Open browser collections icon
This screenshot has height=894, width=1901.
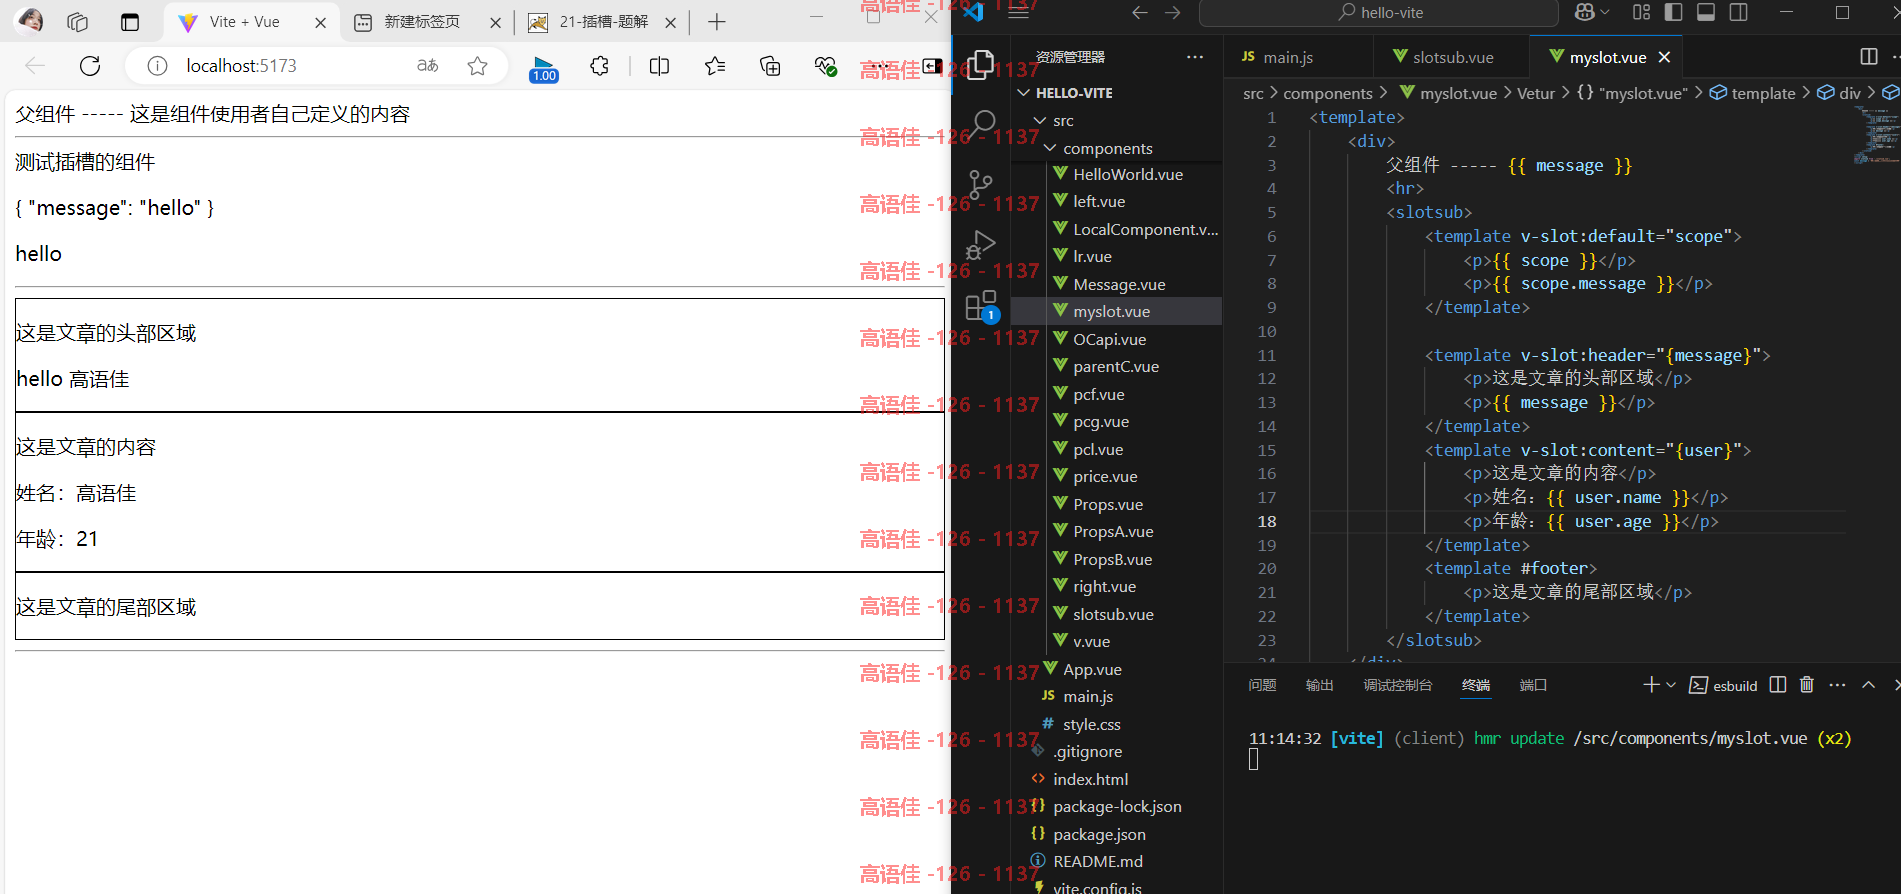pos(770,66)
